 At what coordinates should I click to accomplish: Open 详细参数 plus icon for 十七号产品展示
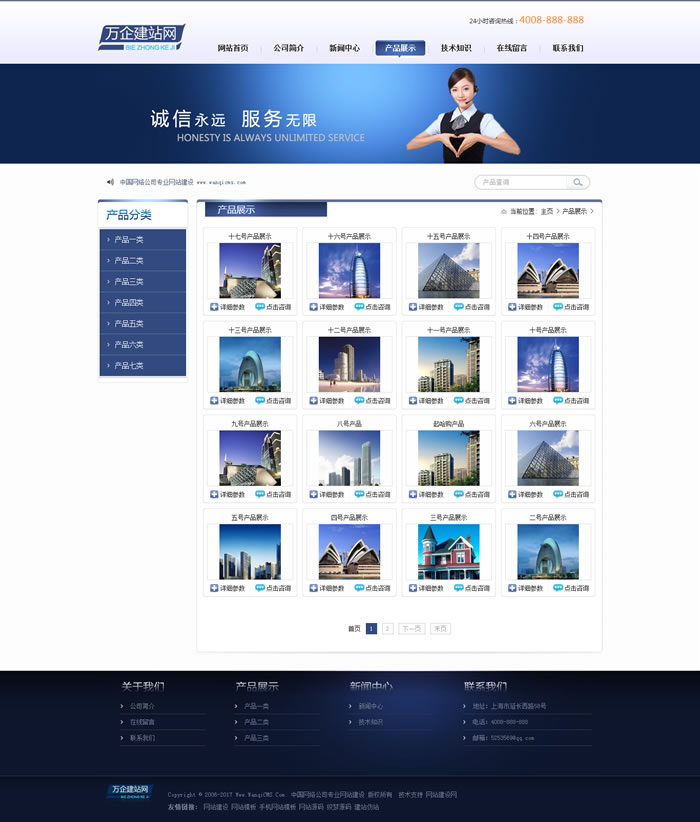pos(214,307)
